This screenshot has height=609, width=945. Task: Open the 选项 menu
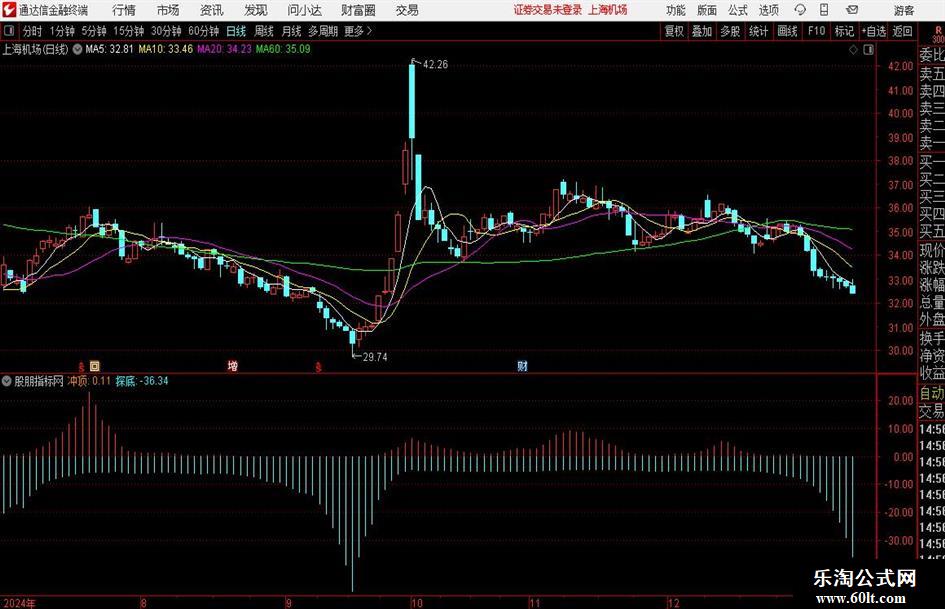click(x=768, y=10)
